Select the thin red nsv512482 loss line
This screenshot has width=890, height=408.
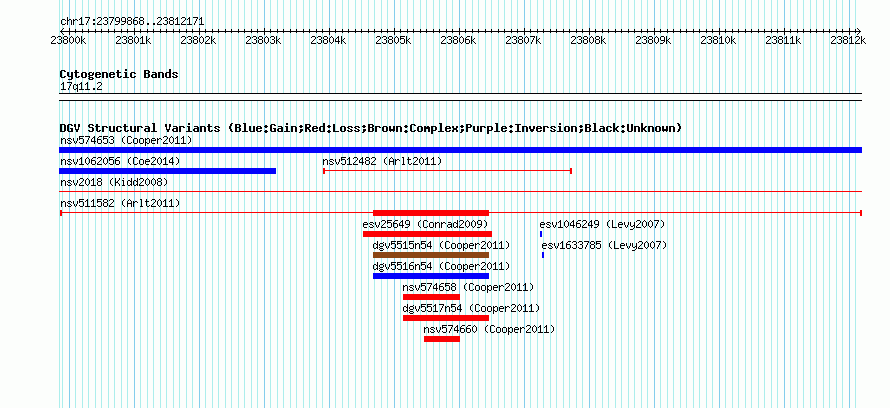pyautogui.click(x=447, y=171)
